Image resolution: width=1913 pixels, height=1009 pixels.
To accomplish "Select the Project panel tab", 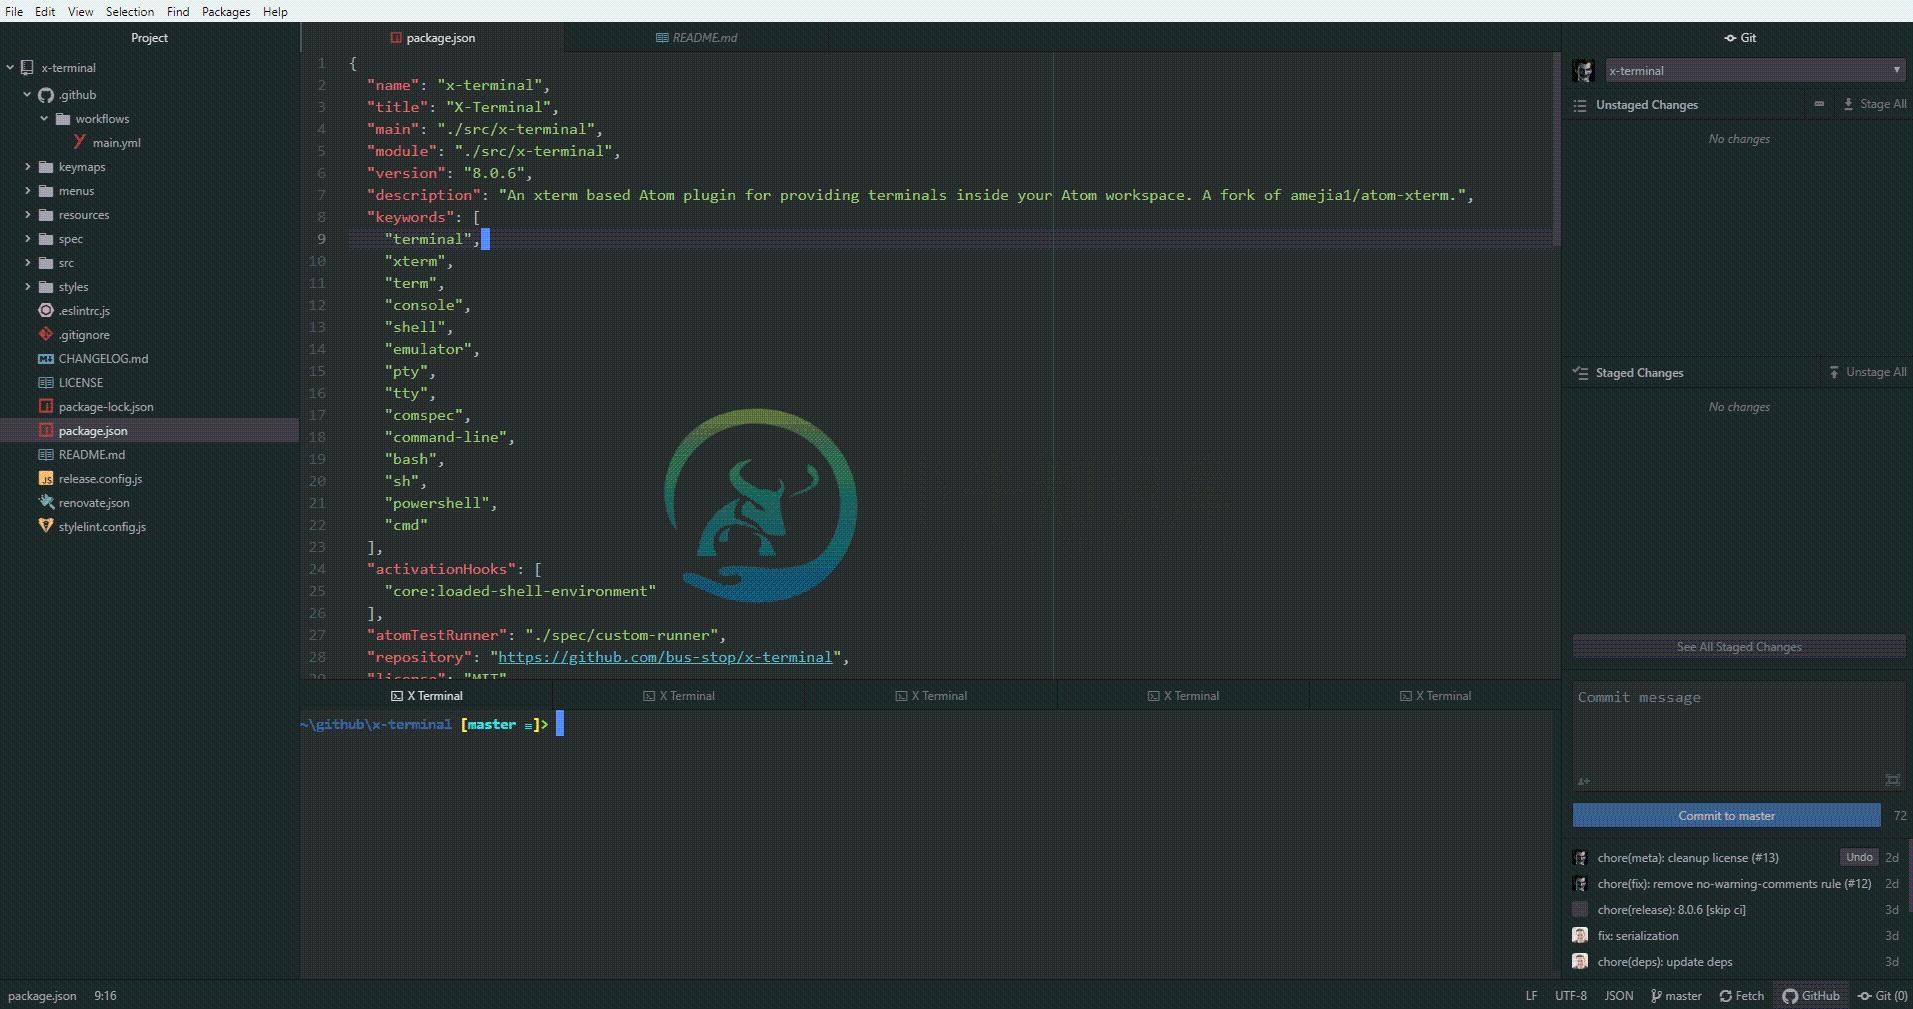I will tap(150, 38).
